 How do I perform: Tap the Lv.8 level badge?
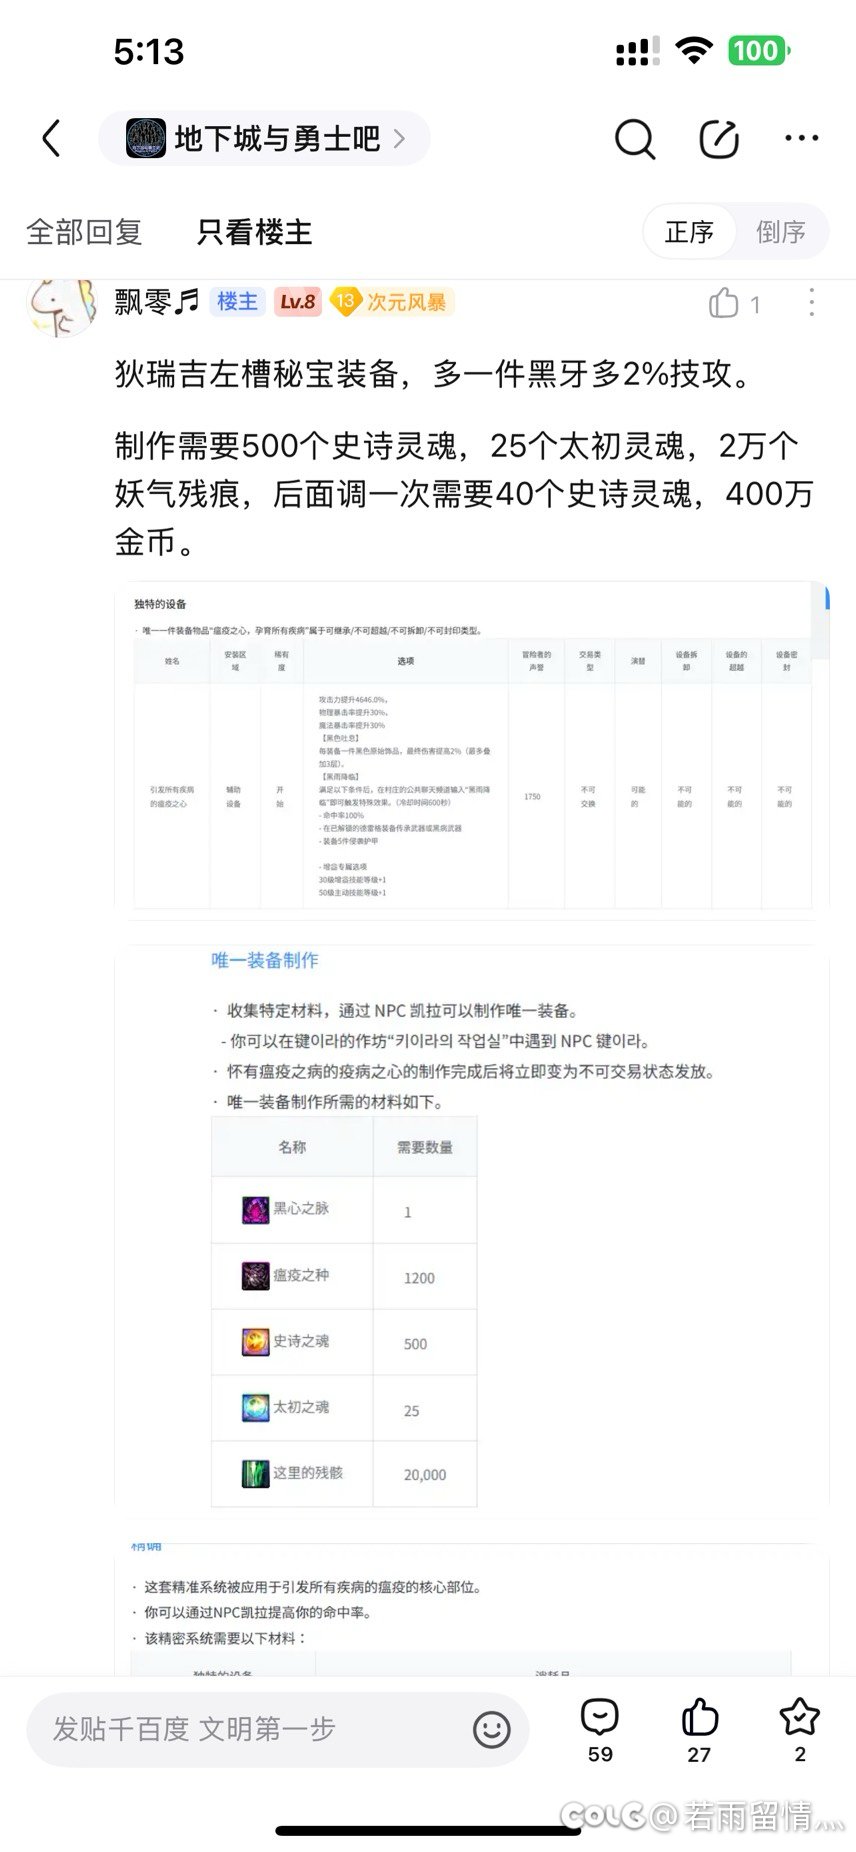297,302
